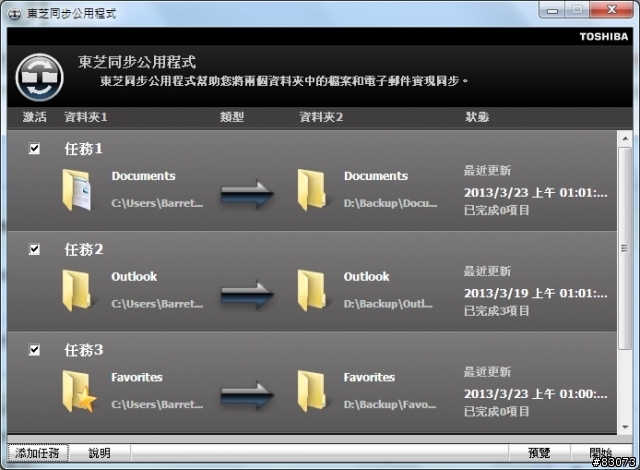Click the destination Outlook folder name

(367, 277)
